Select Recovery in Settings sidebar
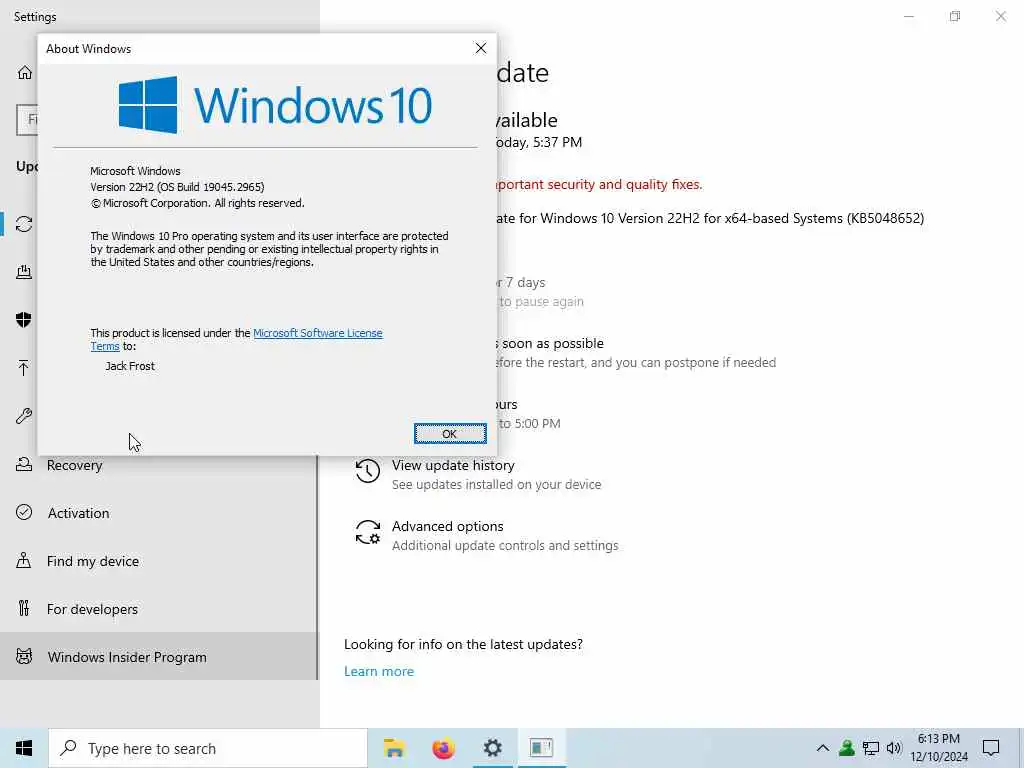The image size is (1024, 768). [x=159, y=465]
